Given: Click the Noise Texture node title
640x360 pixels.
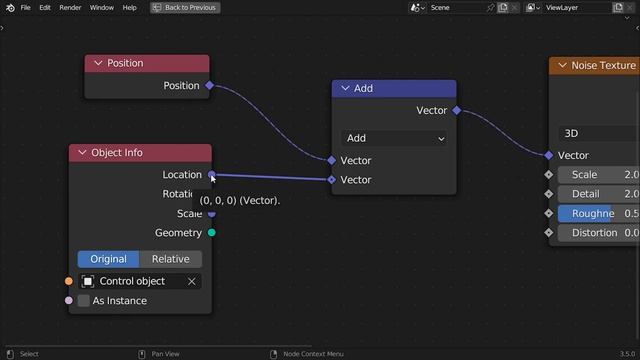Looking at the screenshot, I should click(603, 66).
